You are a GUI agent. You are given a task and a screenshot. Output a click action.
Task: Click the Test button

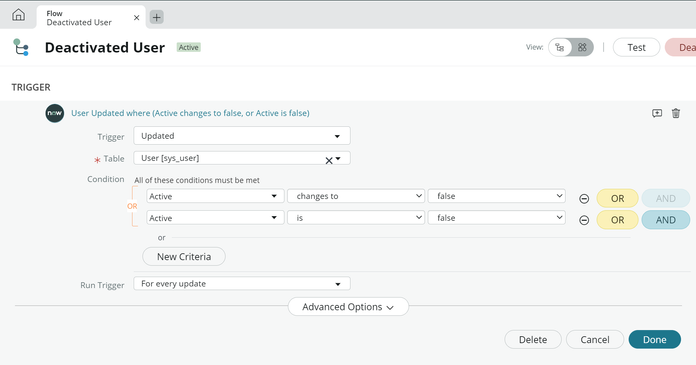(x=636, y=48)
